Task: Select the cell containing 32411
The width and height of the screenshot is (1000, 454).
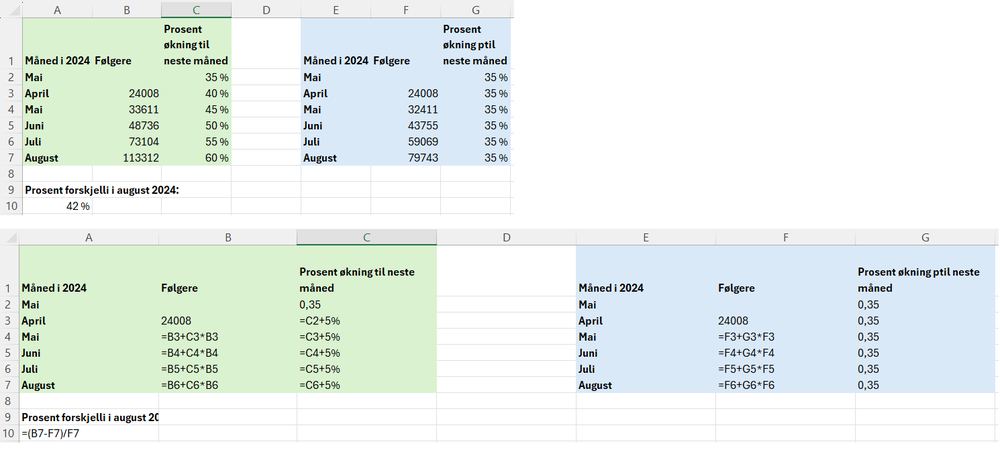Action: (x=405, y=109)
